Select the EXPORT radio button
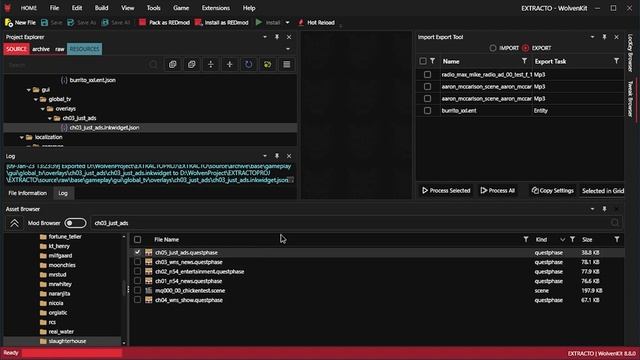 525,48
